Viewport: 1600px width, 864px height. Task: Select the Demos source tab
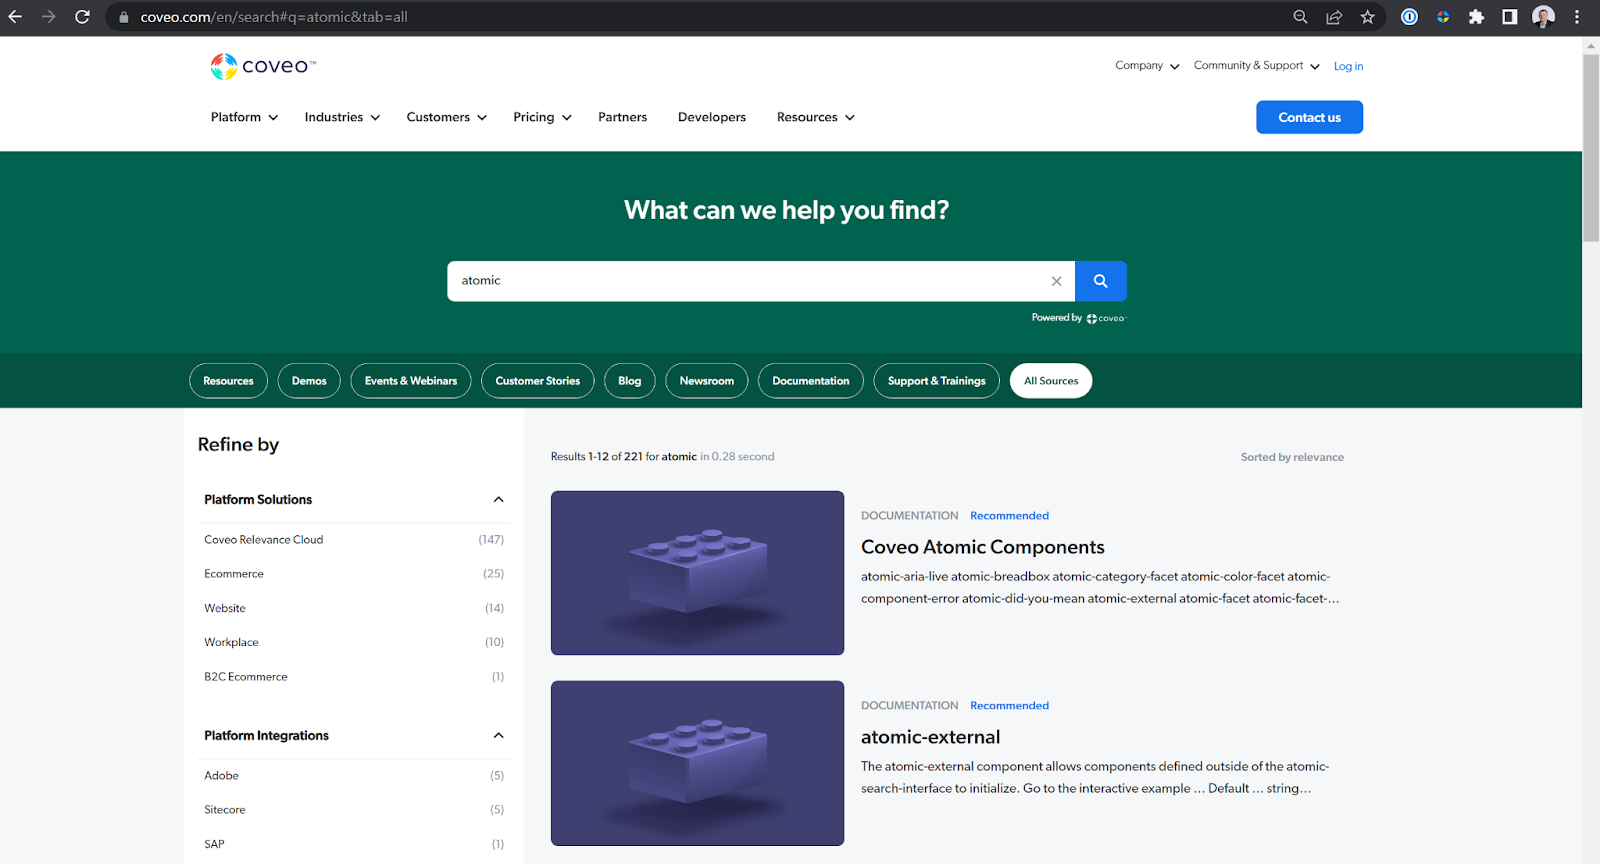click(x=309, y=381)
